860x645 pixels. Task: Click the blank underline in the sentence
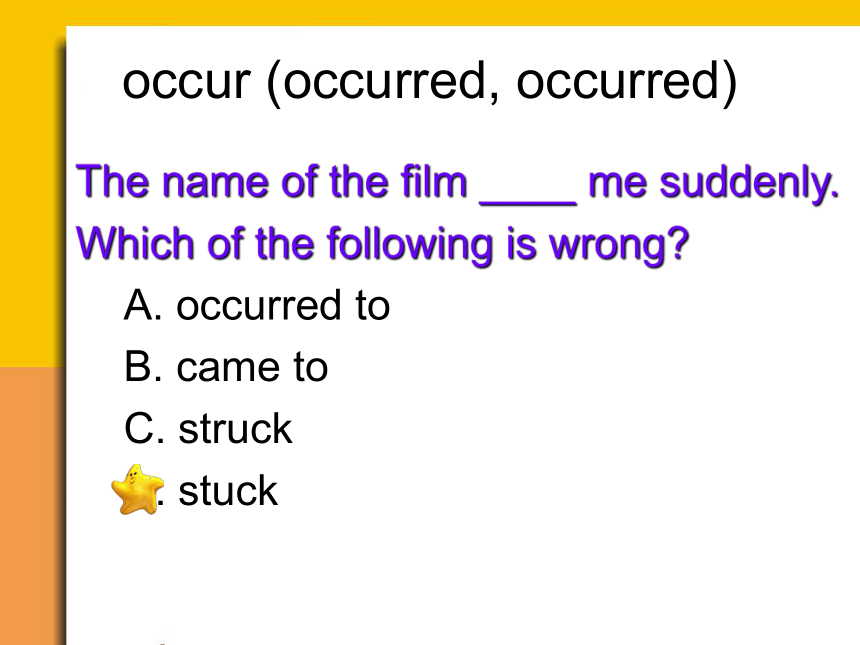click(528, 202)
